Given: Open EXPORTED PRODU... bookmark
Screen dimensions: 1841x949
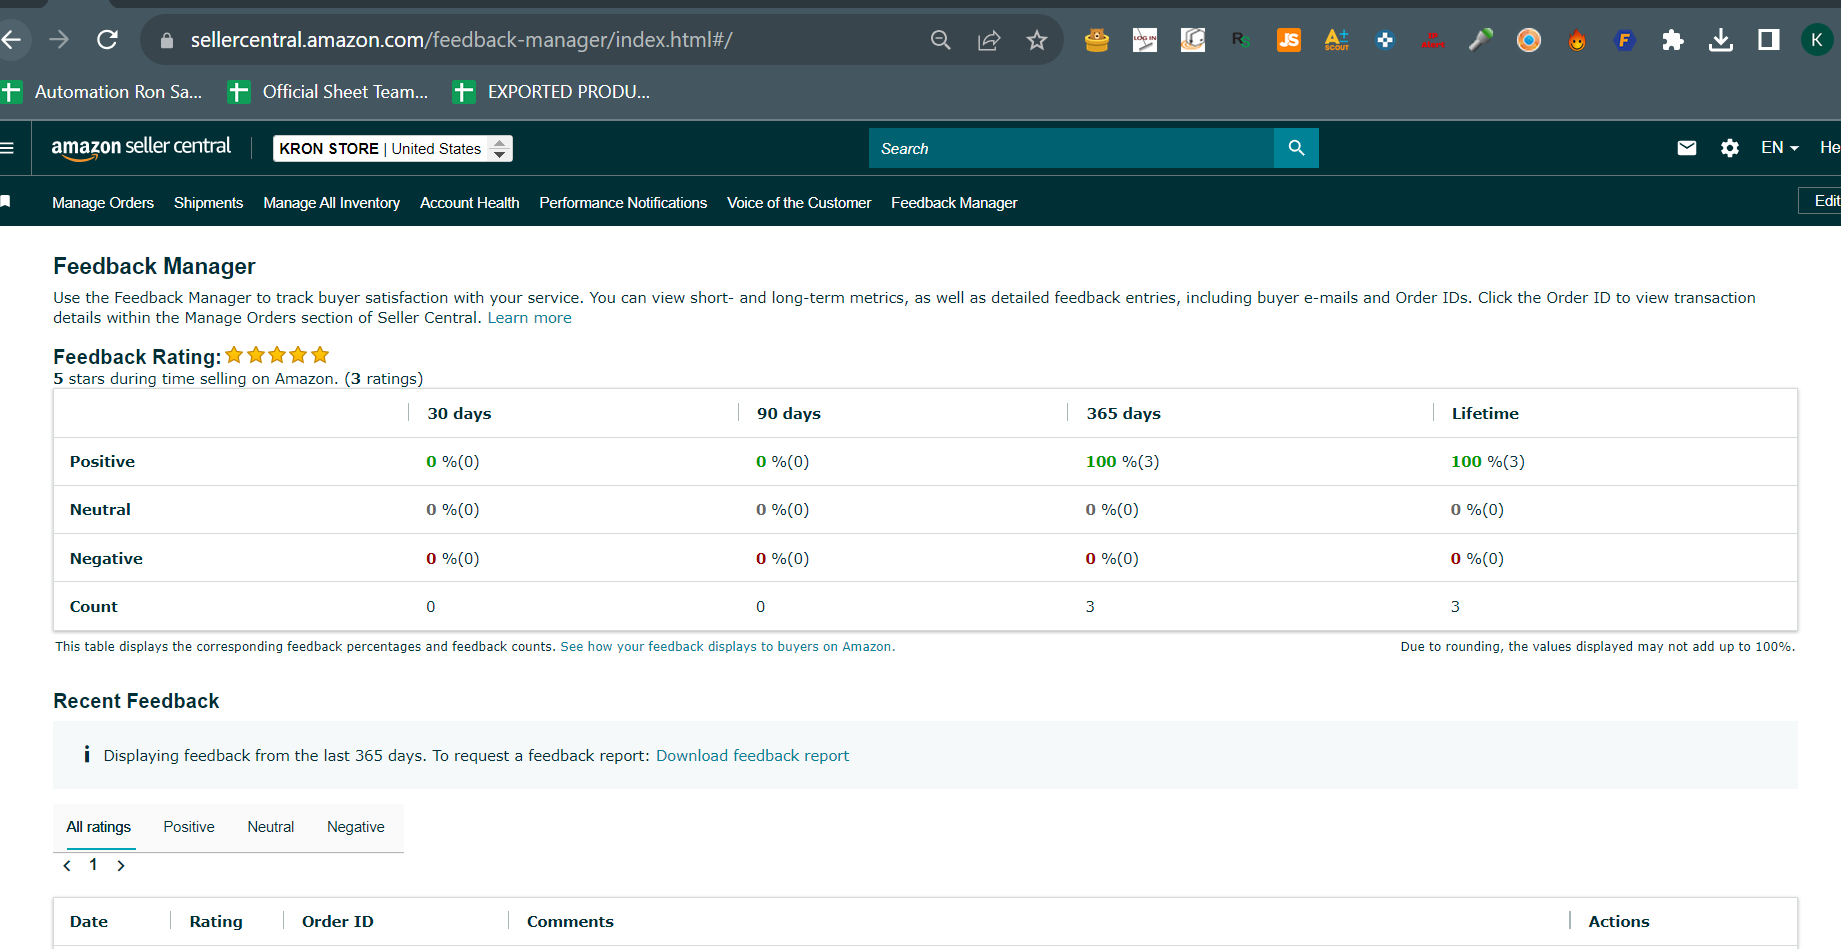Looking at the screenshot, I should click(x=551, y=92).
